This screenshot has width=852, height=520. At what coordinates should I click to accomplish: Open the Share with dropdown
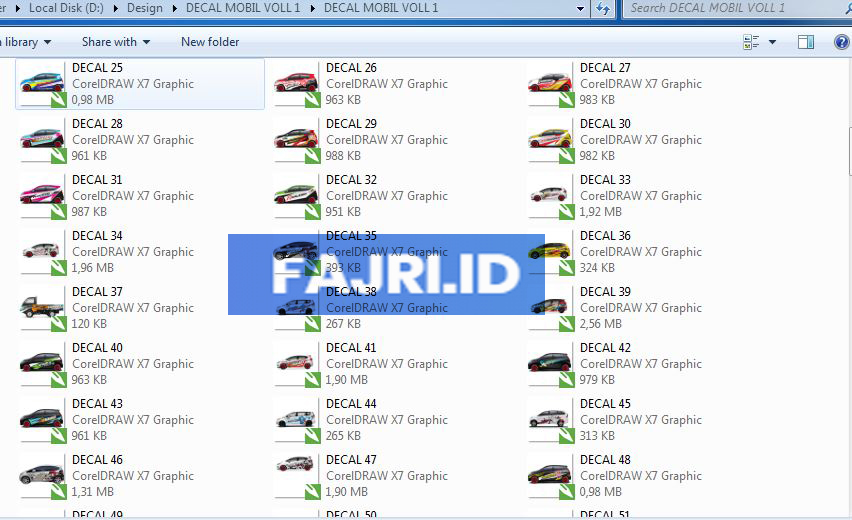coord(116,42)
